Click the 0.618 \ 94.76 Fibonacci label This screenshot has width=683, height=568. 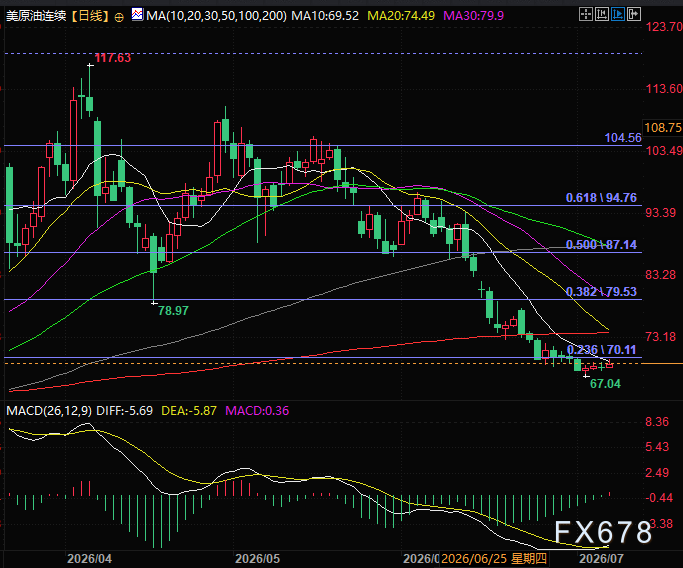click(601, 198)
